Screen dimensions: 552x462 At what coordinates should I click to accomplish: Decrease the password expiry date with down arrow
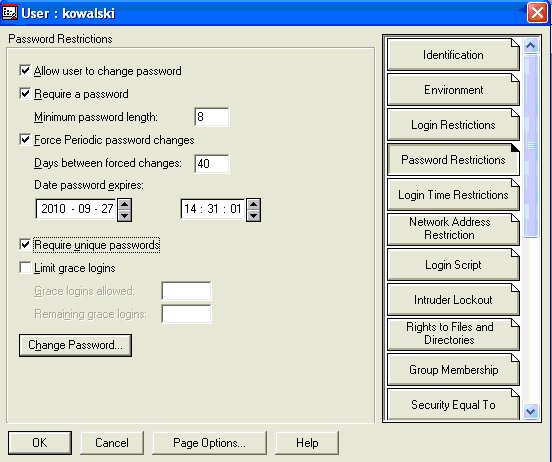tap(125, 216)
